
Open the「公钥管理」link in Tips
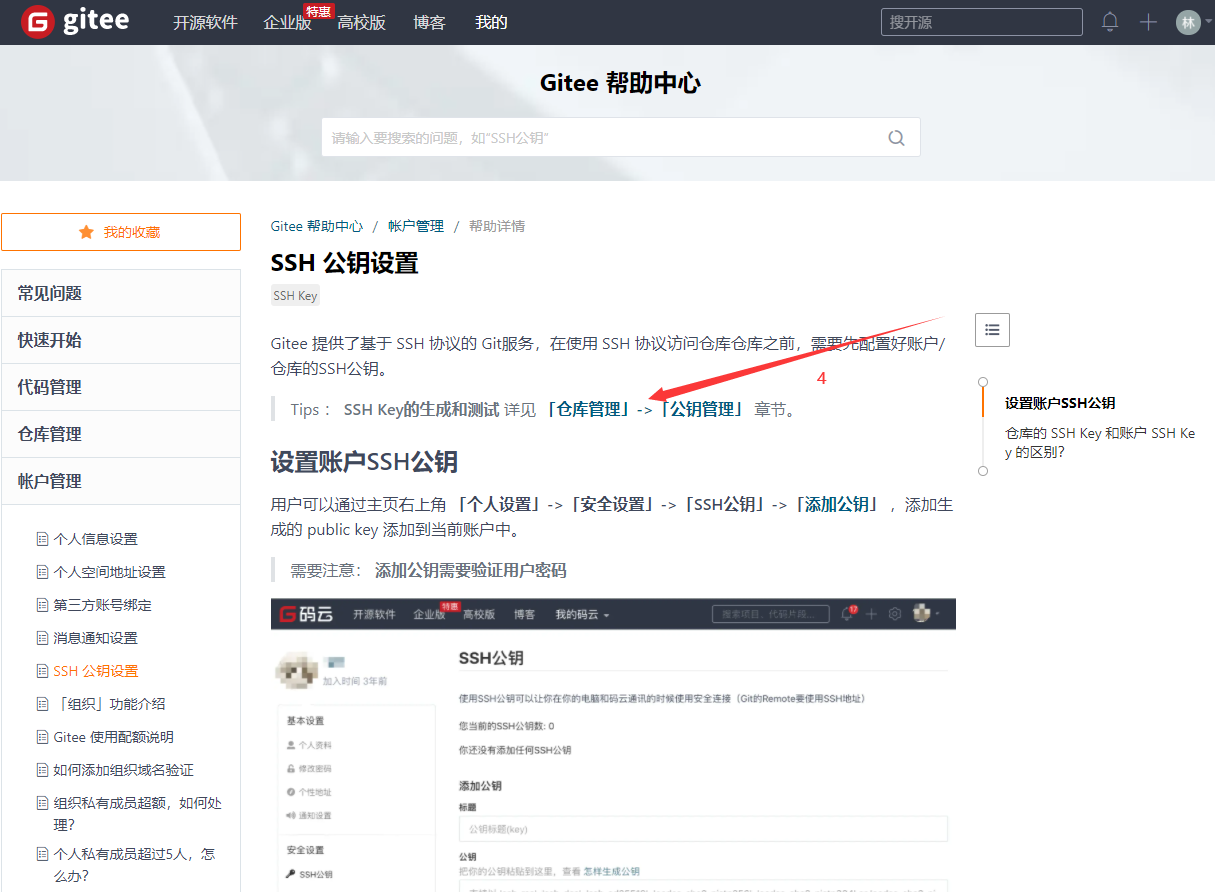(x=701, y=409)
